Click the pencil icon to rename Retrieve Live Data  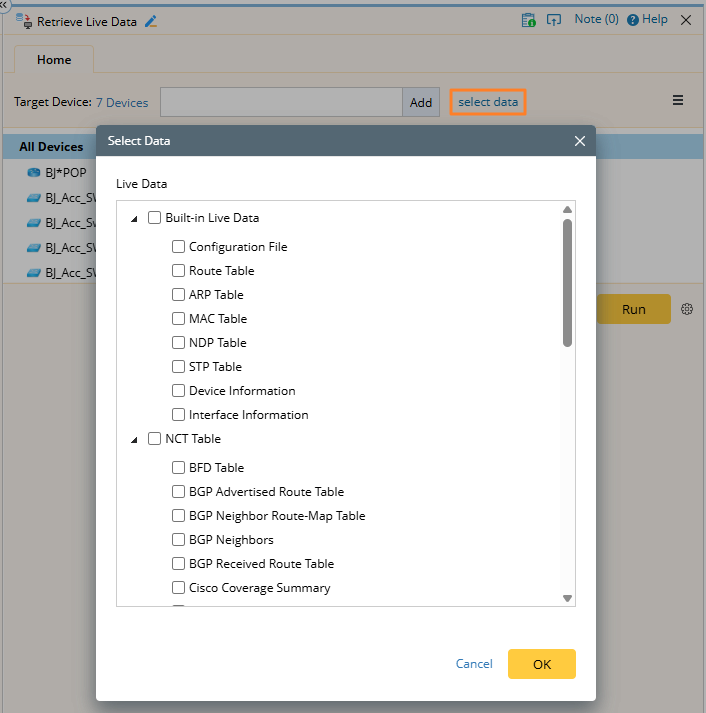pos(151,21)
